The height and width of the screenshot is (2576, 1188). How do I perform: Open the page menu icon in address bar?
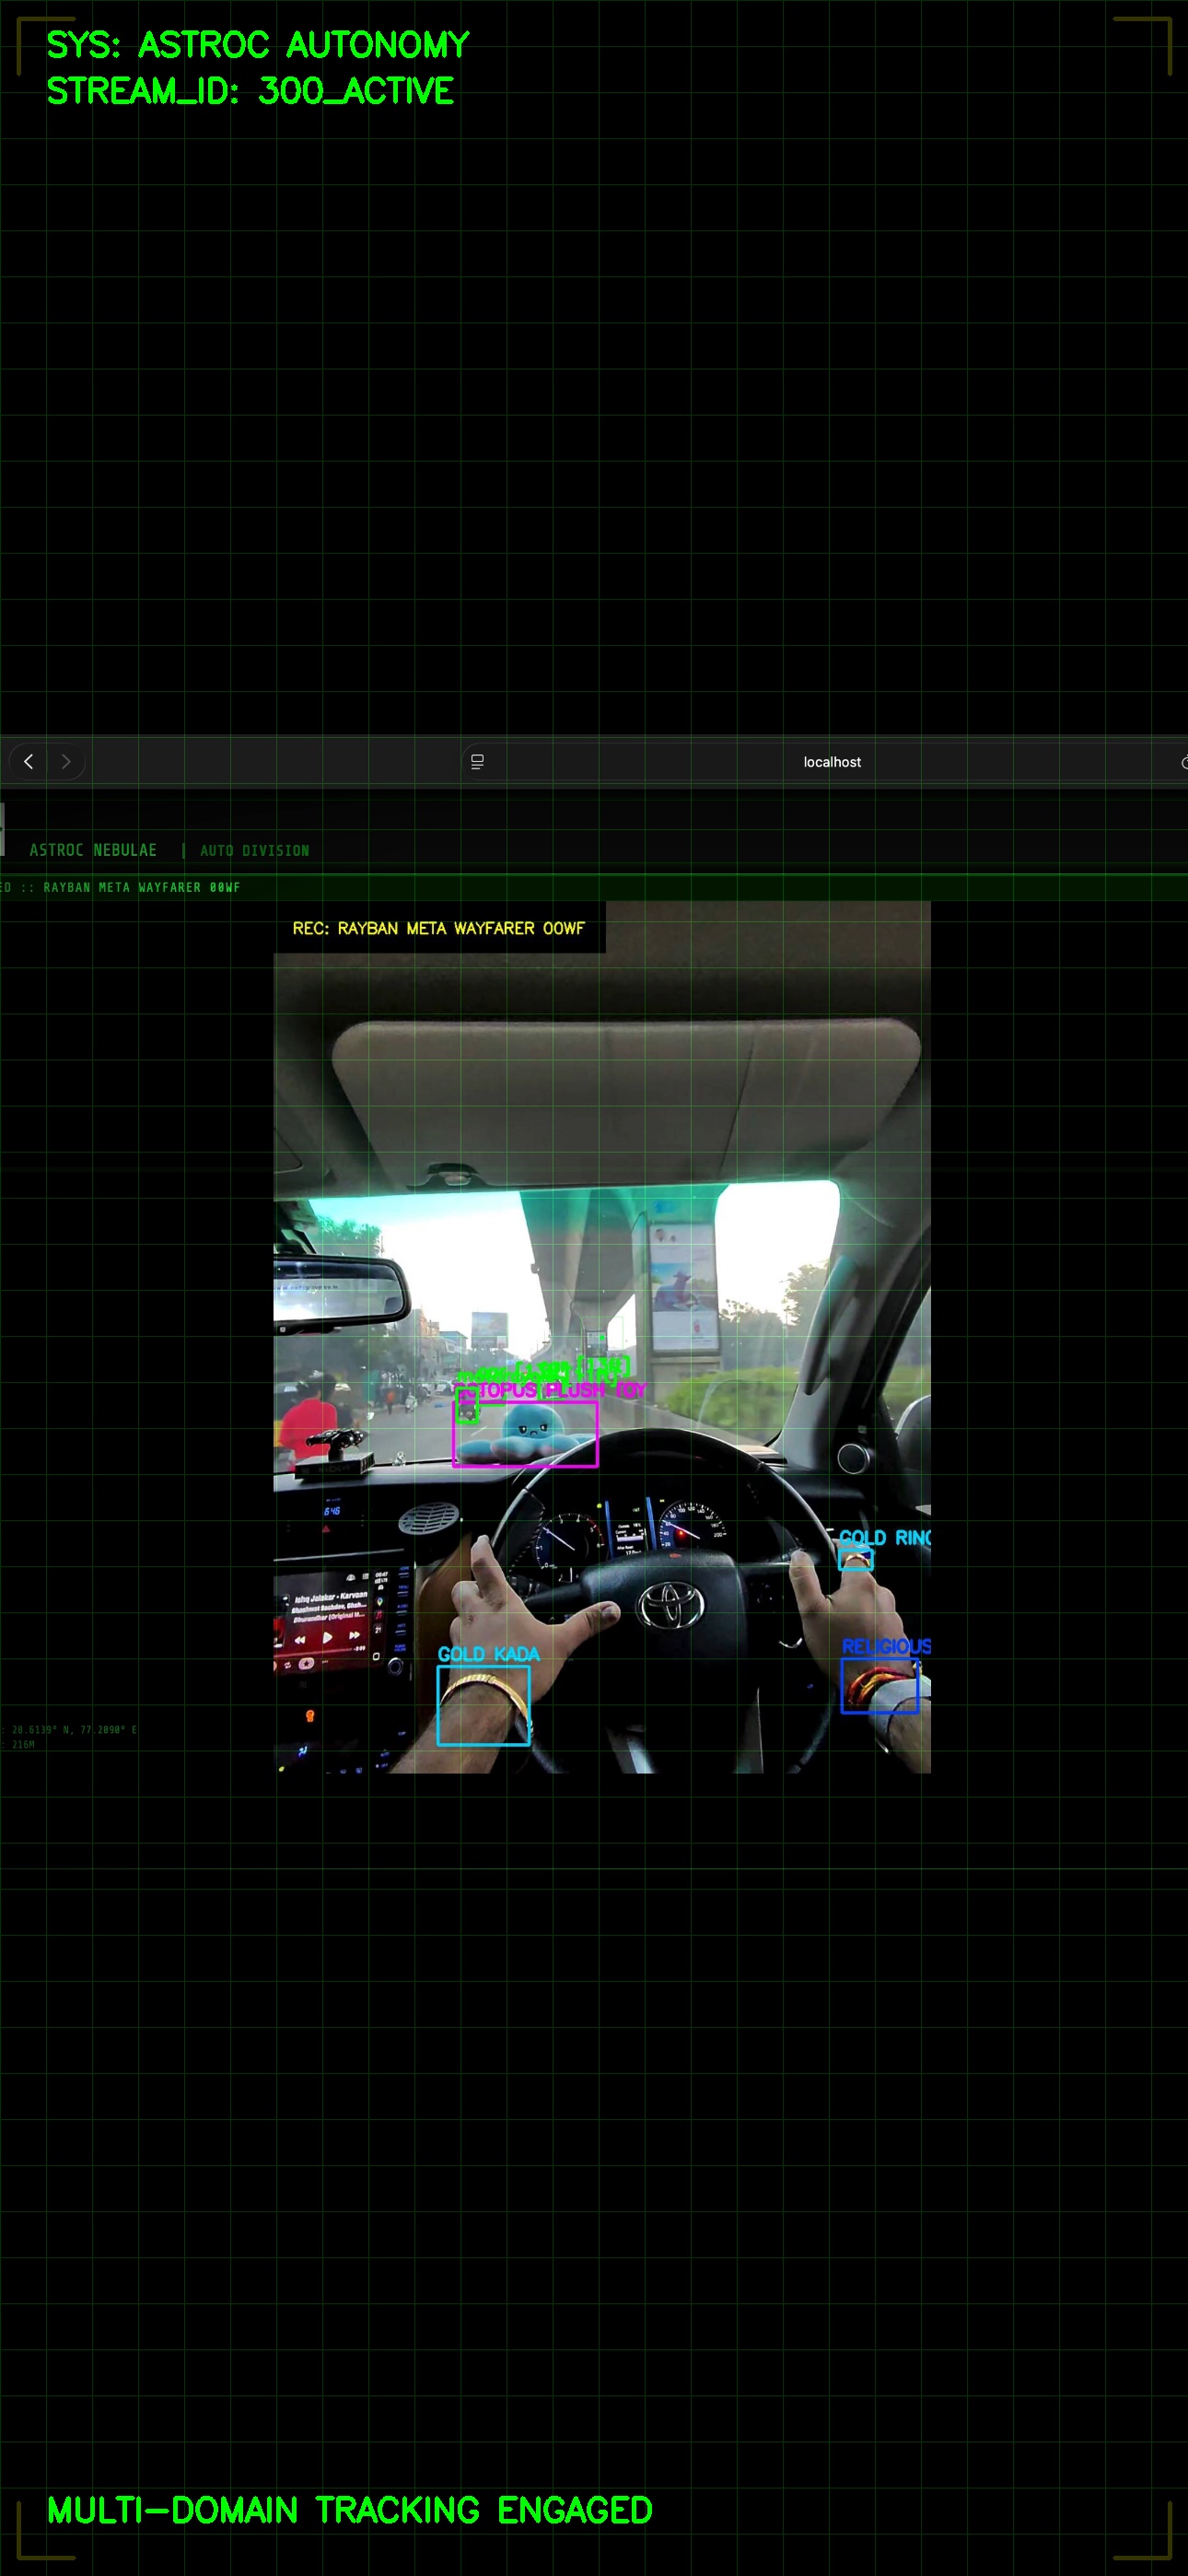(x=477, y=762)
